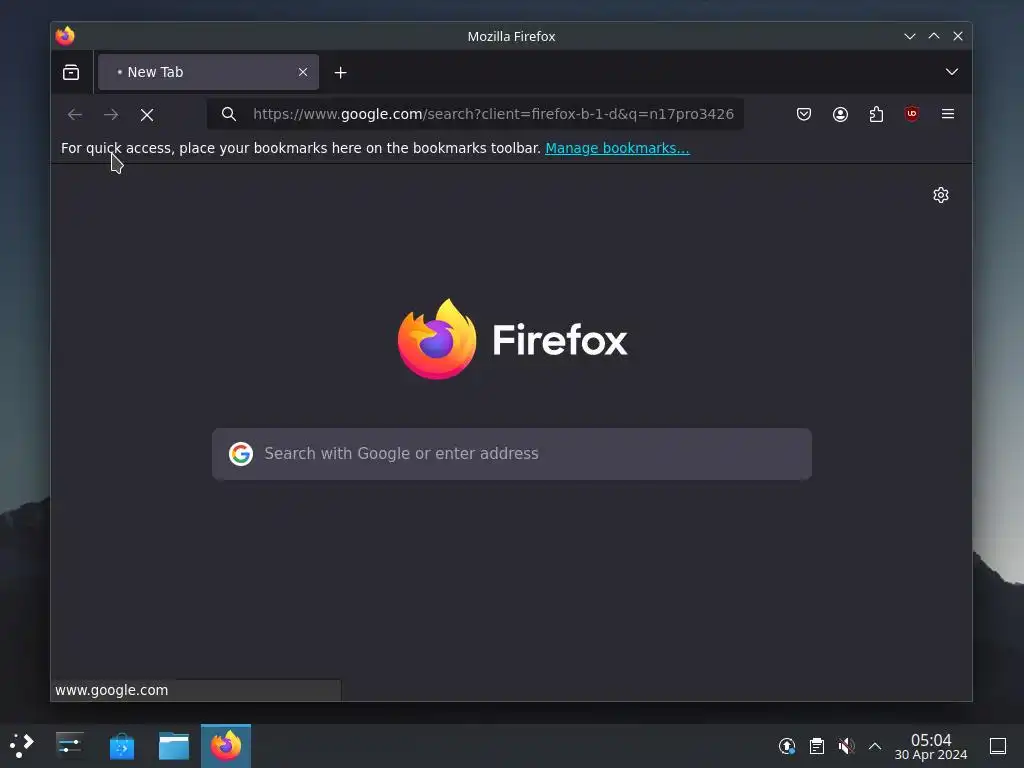Expand hidden system tray icons
The width and height of the screenshot is (1024, 768).
pyautogui.click(x=875, y=746)
